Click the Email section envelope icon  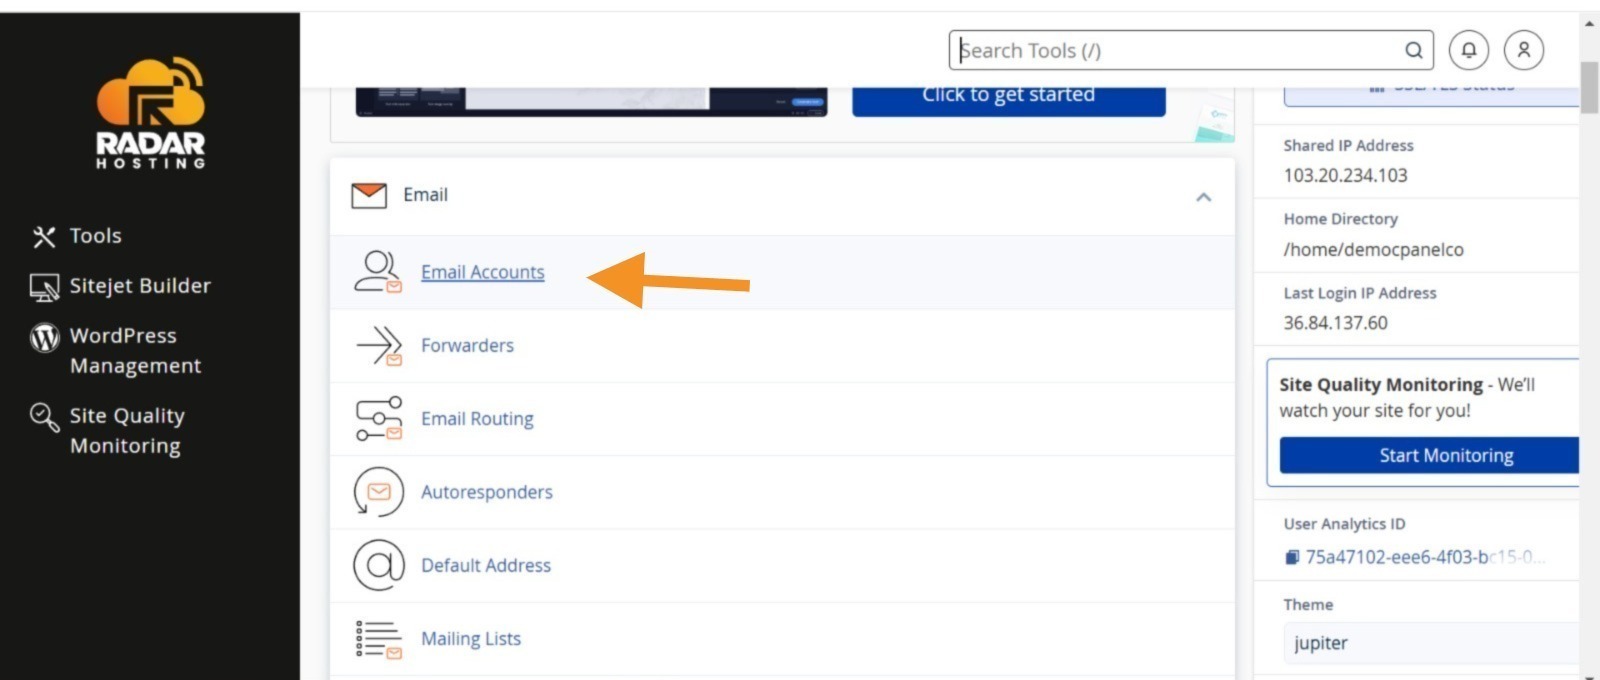[369, 195]
